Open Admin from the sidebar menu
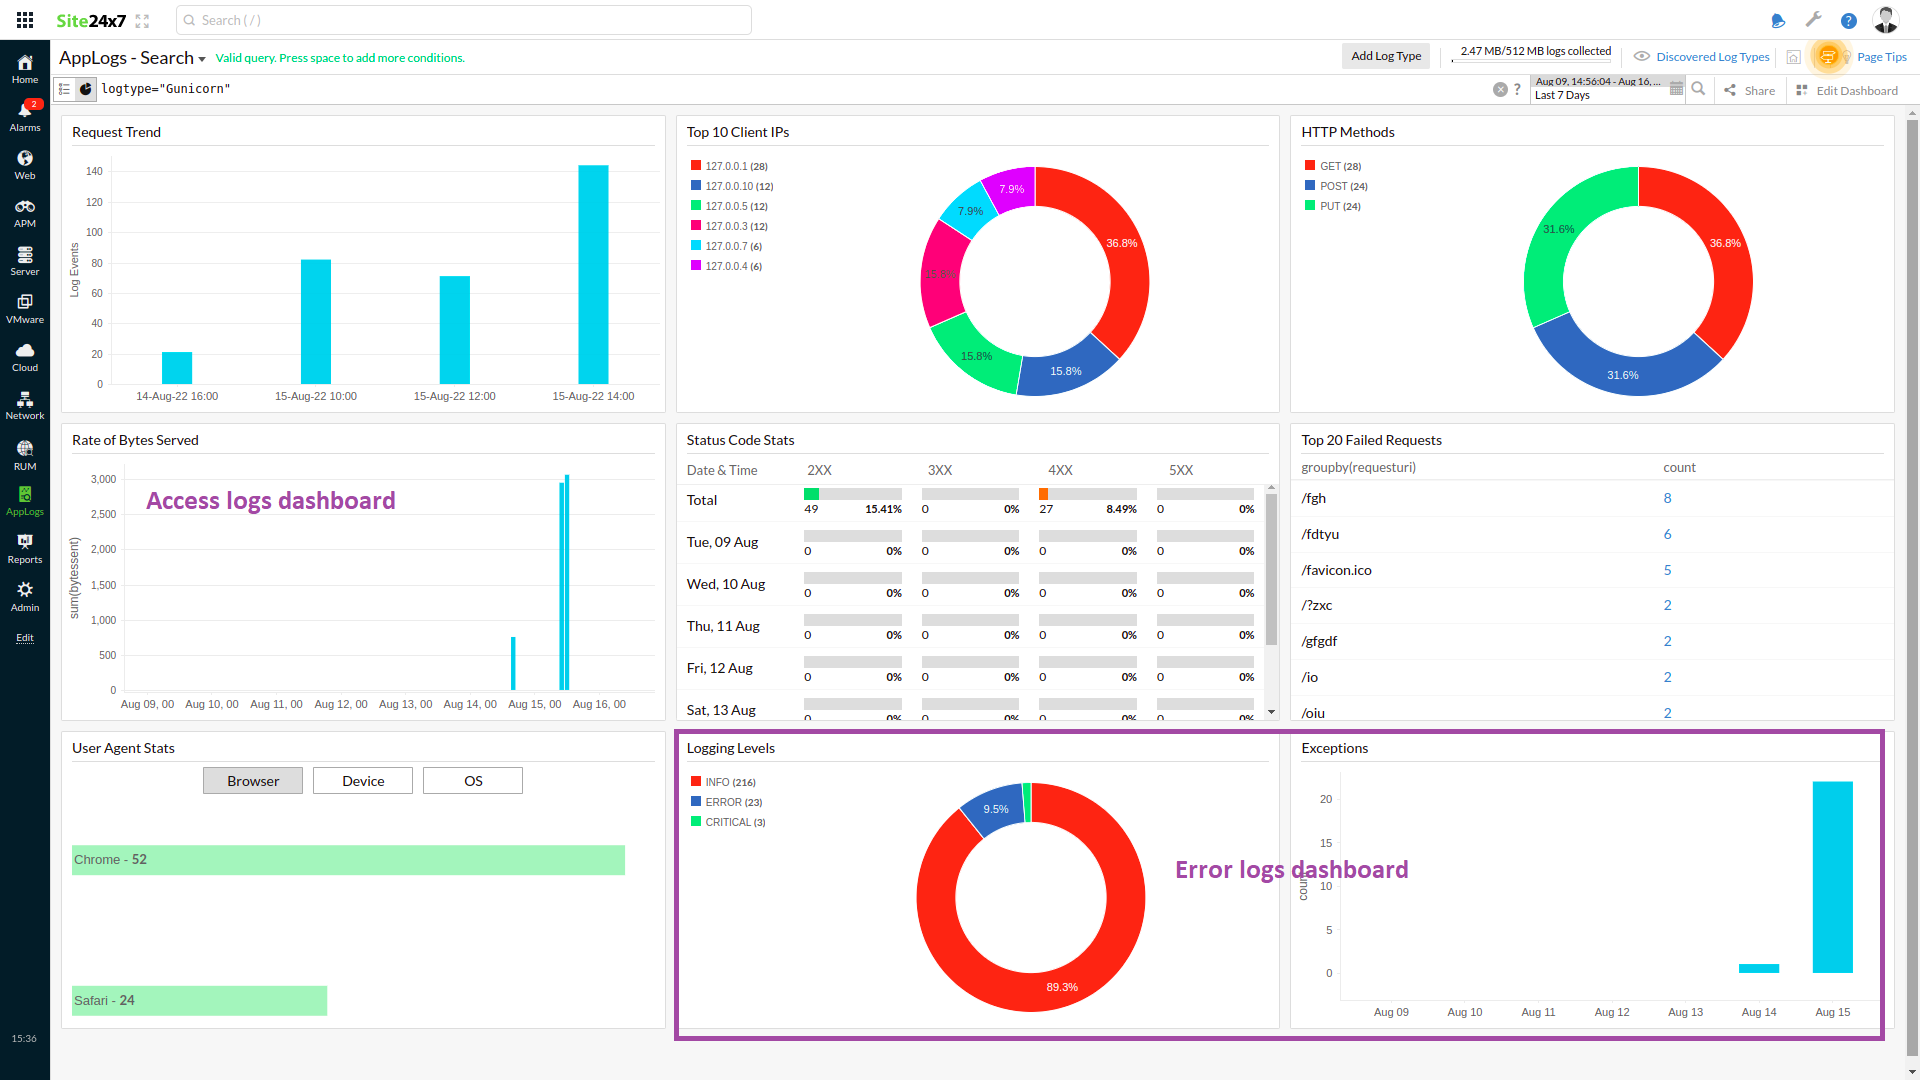Viewport: 1920px width, 1080px height. 25,595
